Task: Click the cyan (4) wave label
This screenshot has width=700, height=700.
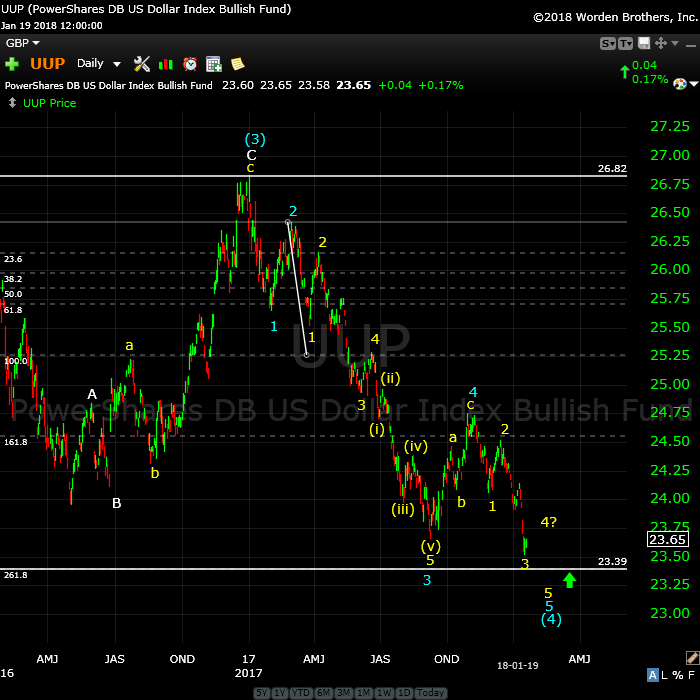Action: coord(551,619)
